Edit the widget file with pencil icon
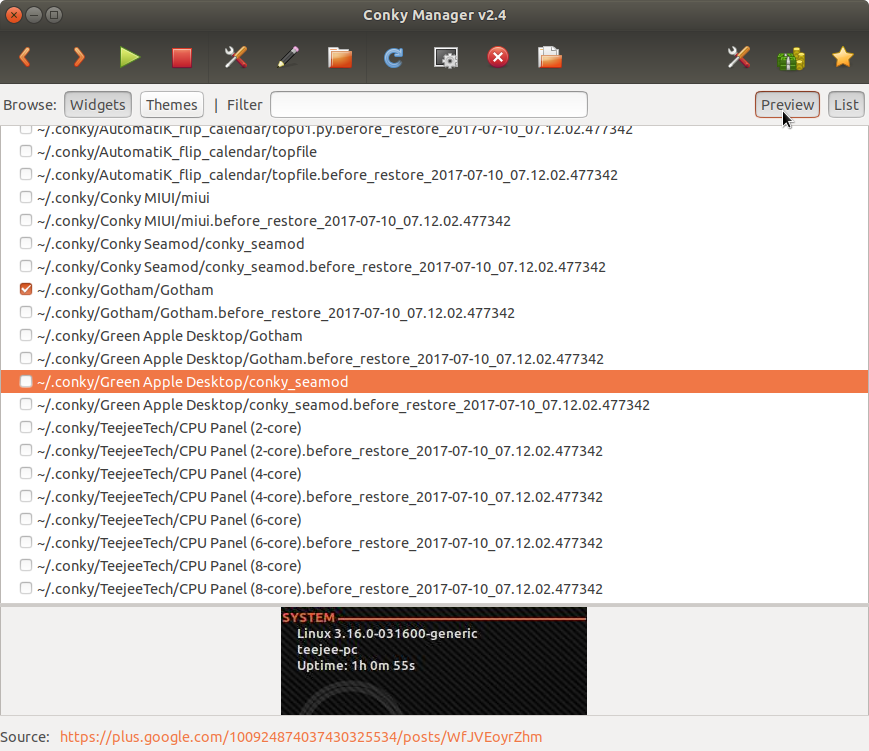 [x=288, y=57]
